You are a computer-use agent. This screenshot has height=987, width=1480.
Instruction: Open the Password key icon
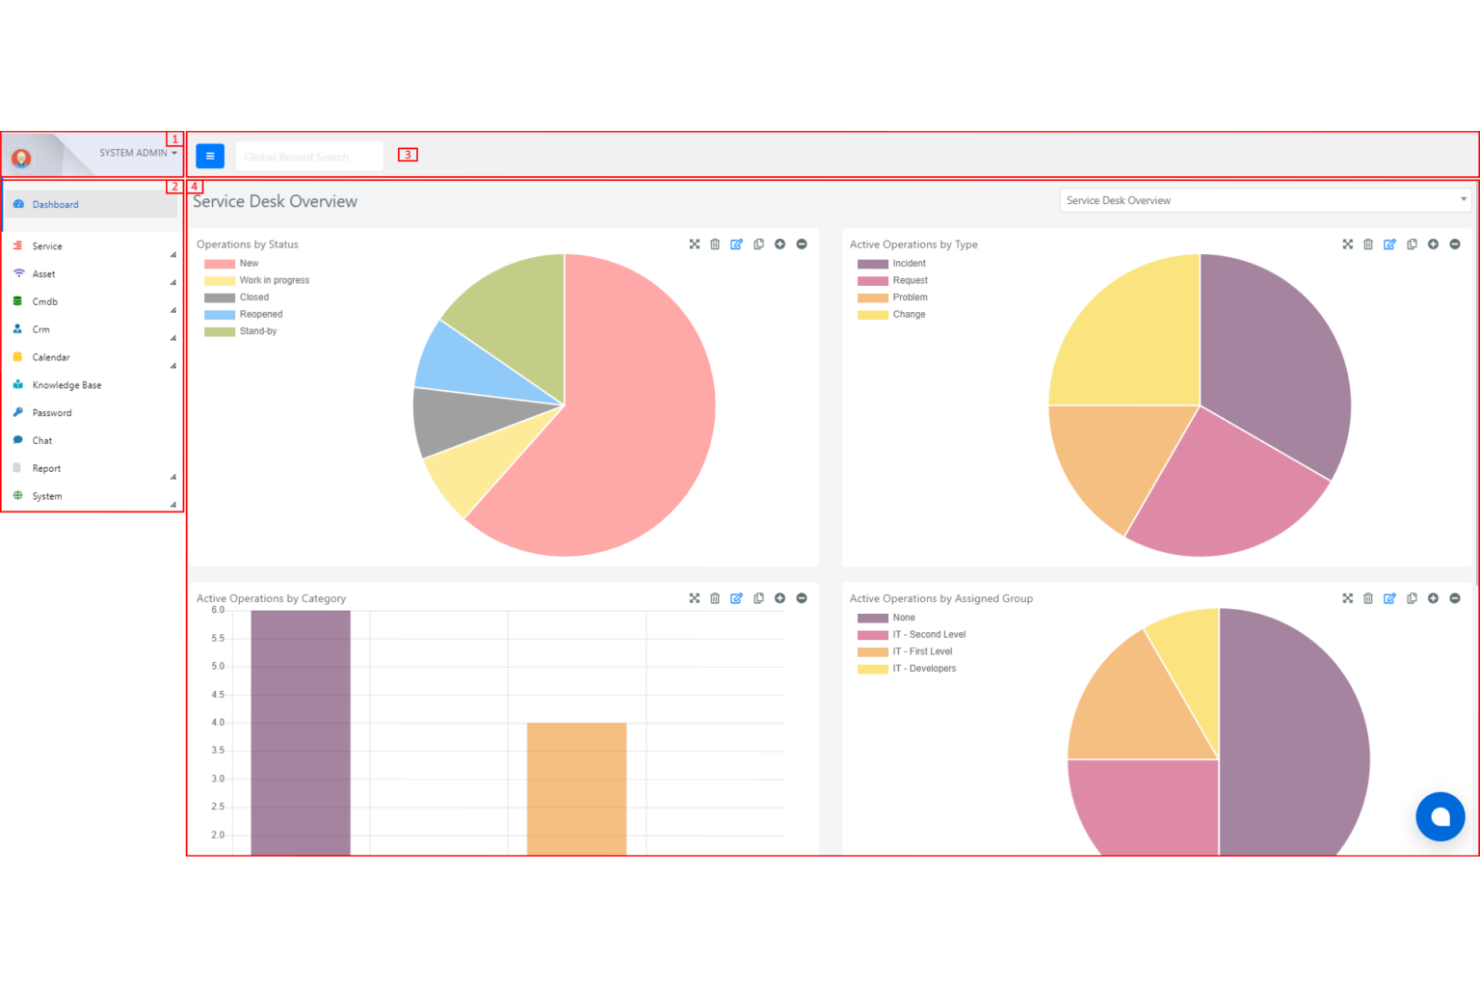coord(18,412)
